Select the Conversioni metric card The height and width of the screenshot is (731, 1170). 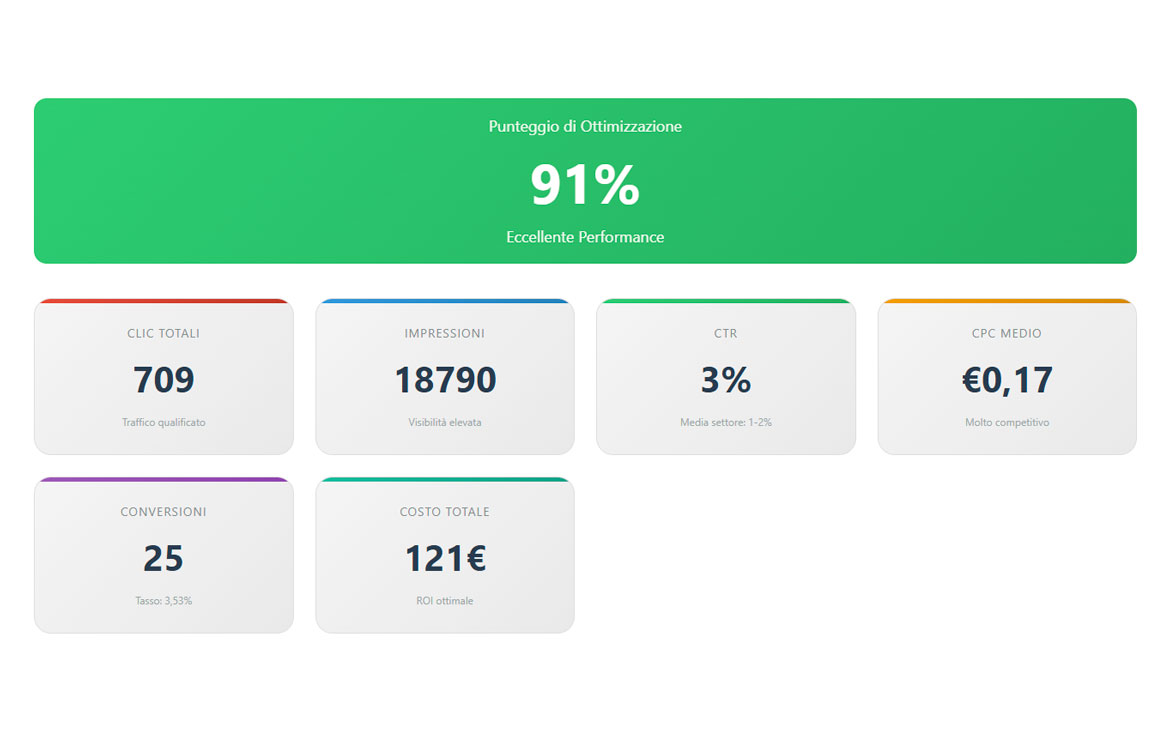(163, 555)
